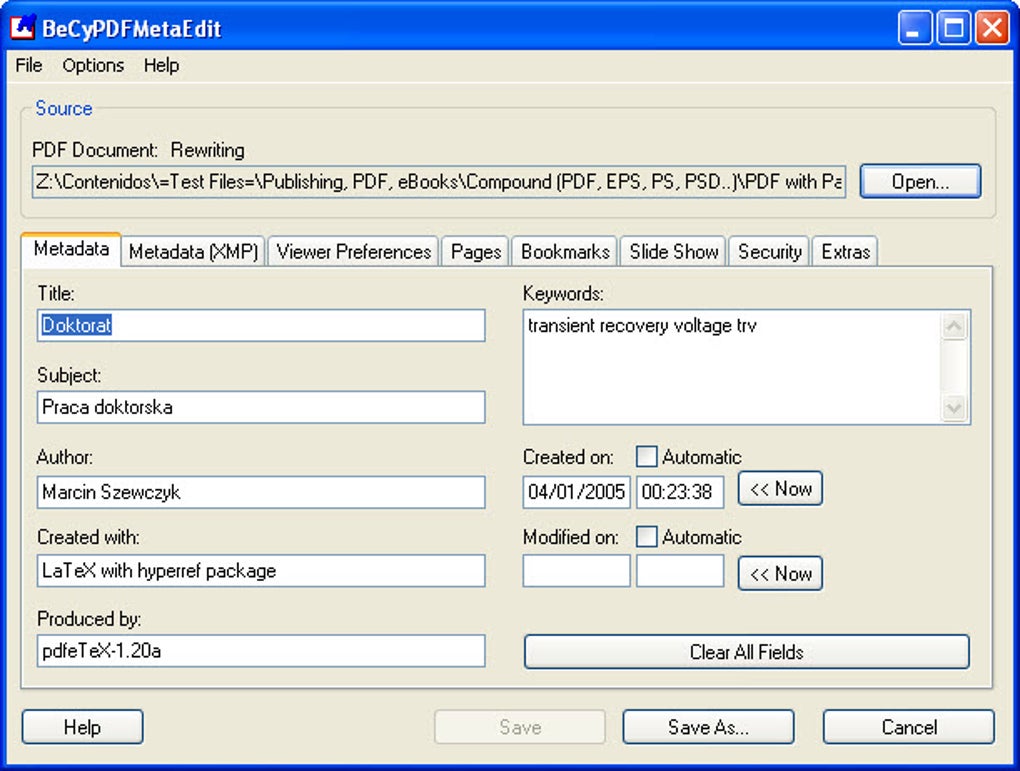Viewport: 1020px width, 771px height.
Task: Click the Created on date field
Action: pyautogui.click(x=576, y=492)
